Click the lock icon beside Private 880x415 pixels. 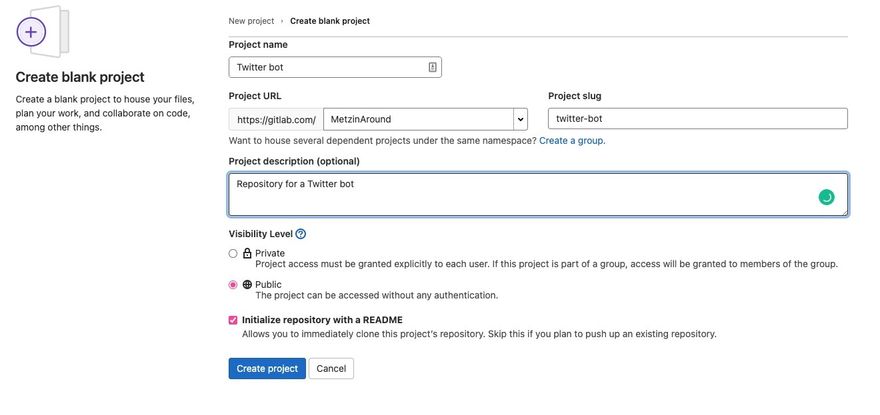coord(247,254)
